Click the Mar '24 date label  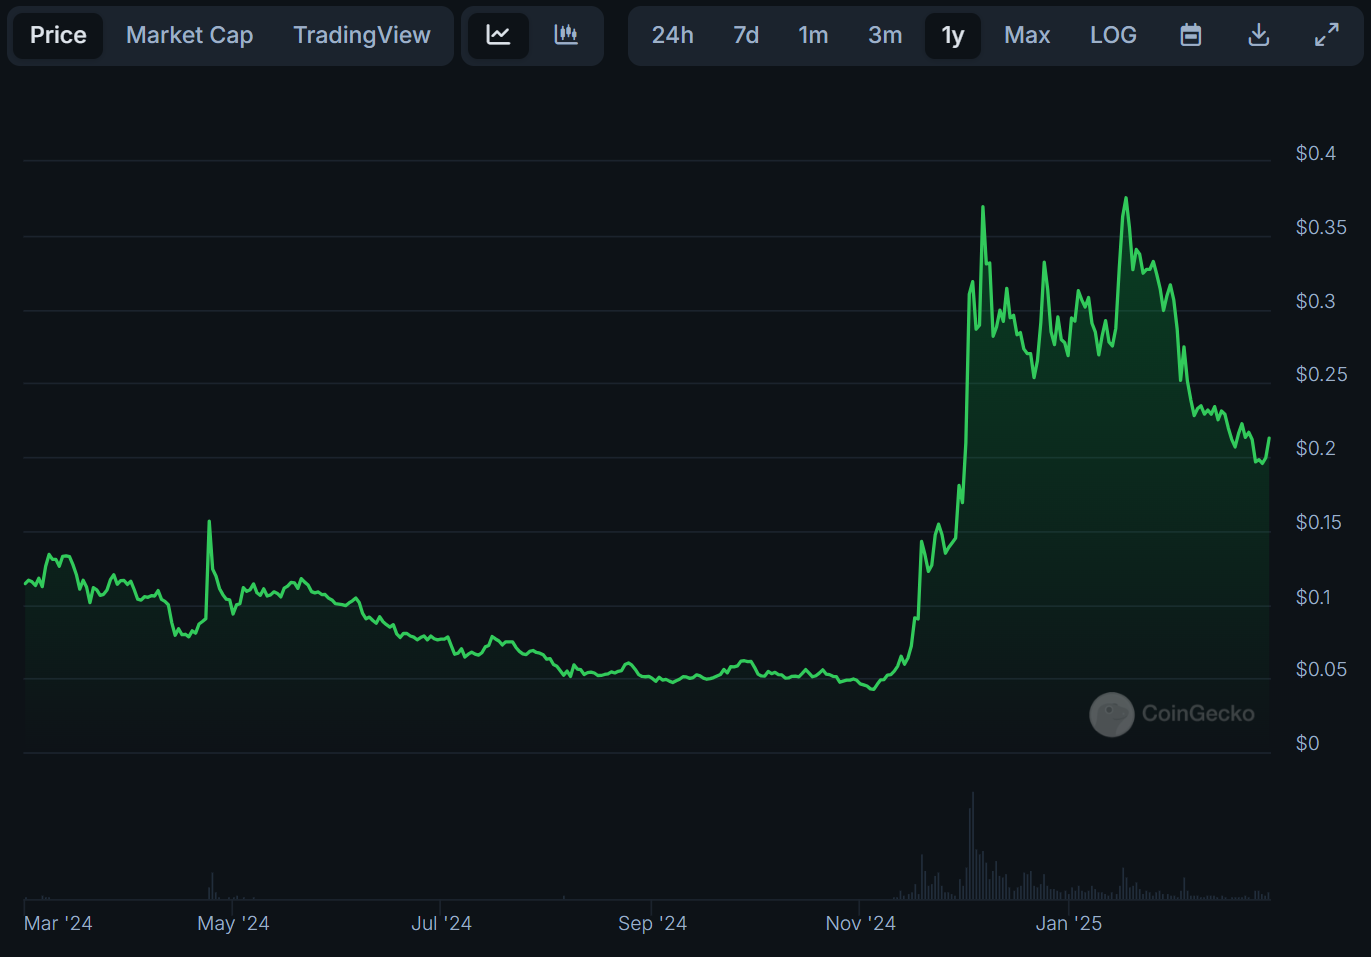(x=58, y=923)
